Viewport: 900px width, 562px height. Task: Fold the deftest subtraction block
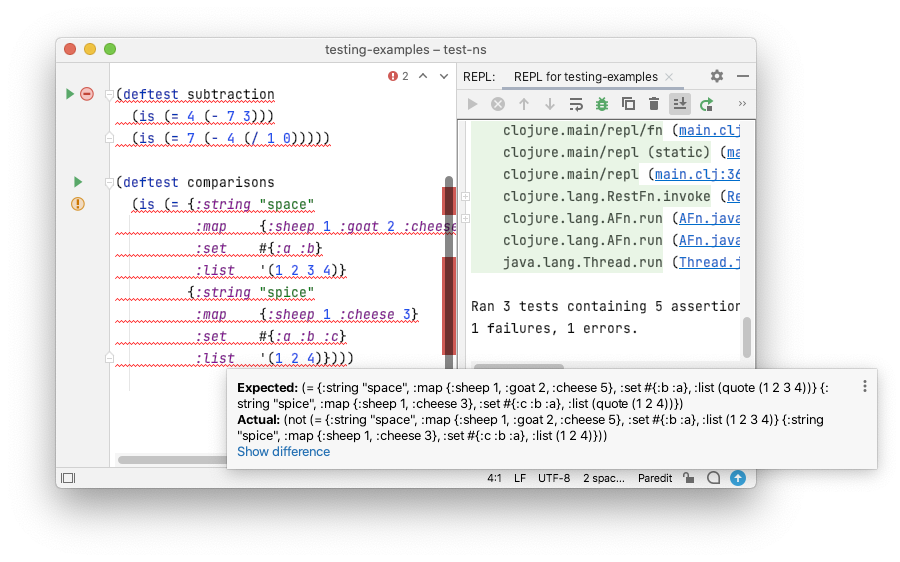[x=109, y=94]
